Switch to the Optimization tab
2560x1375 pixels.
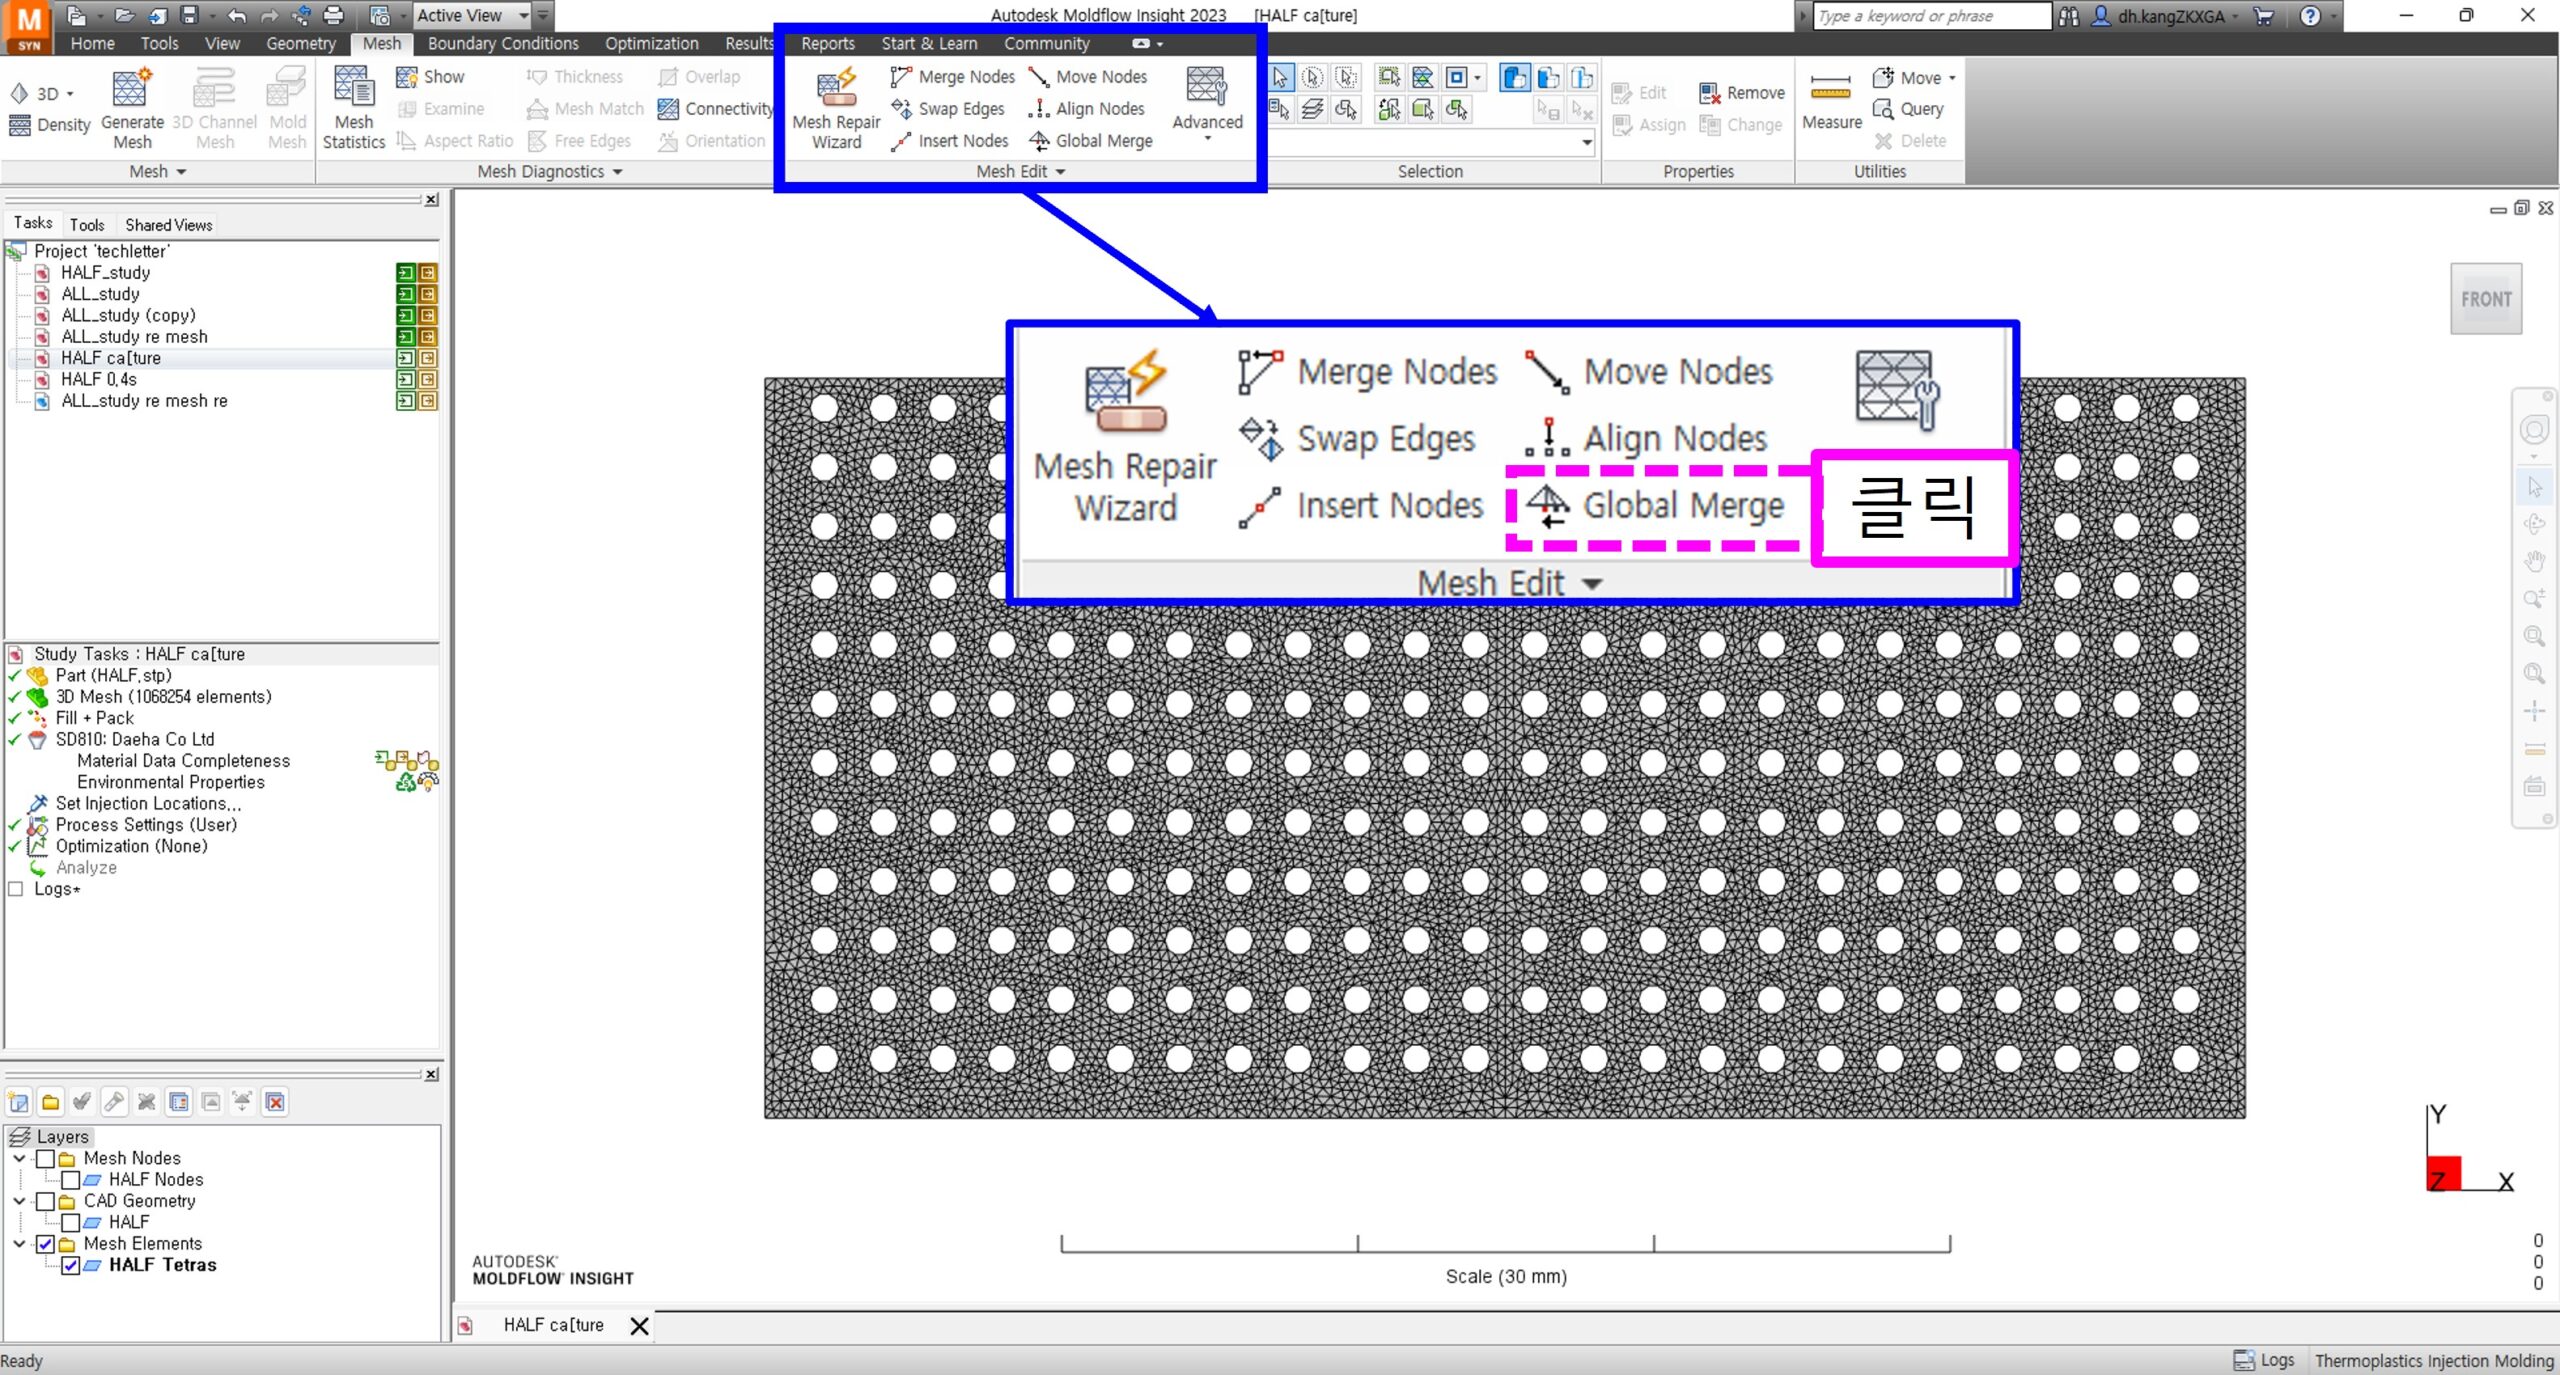(651, 43)
